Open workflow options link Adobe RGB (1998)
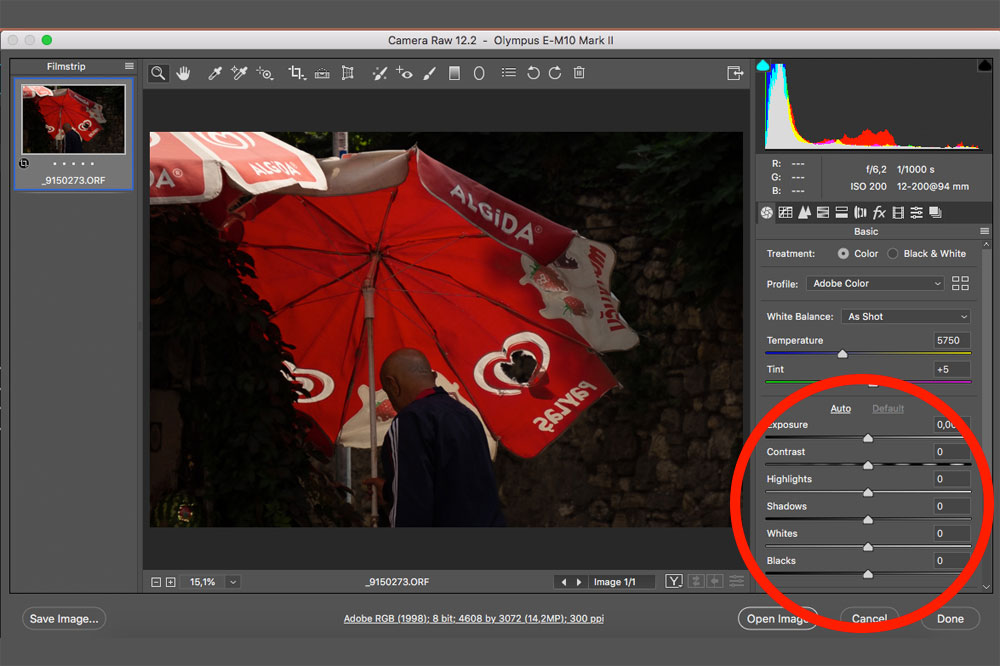 [x=474, y=618]
